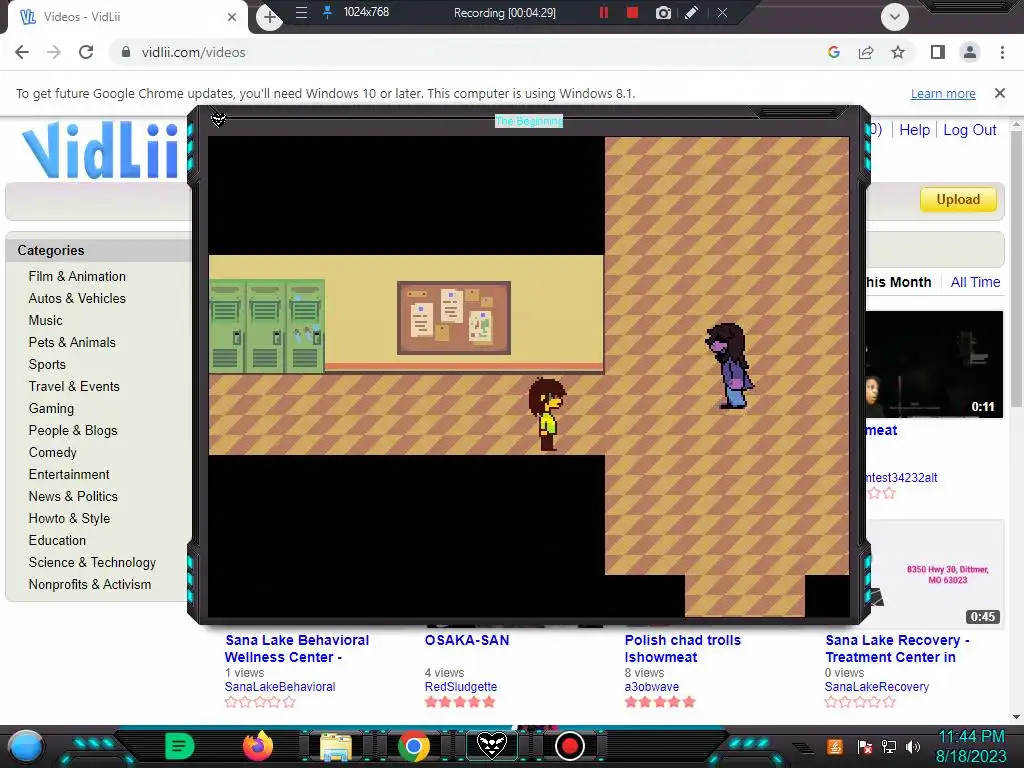The image size is (1024, 768).
Task: Close the Videos - VidLii tab
Action: 232,17
